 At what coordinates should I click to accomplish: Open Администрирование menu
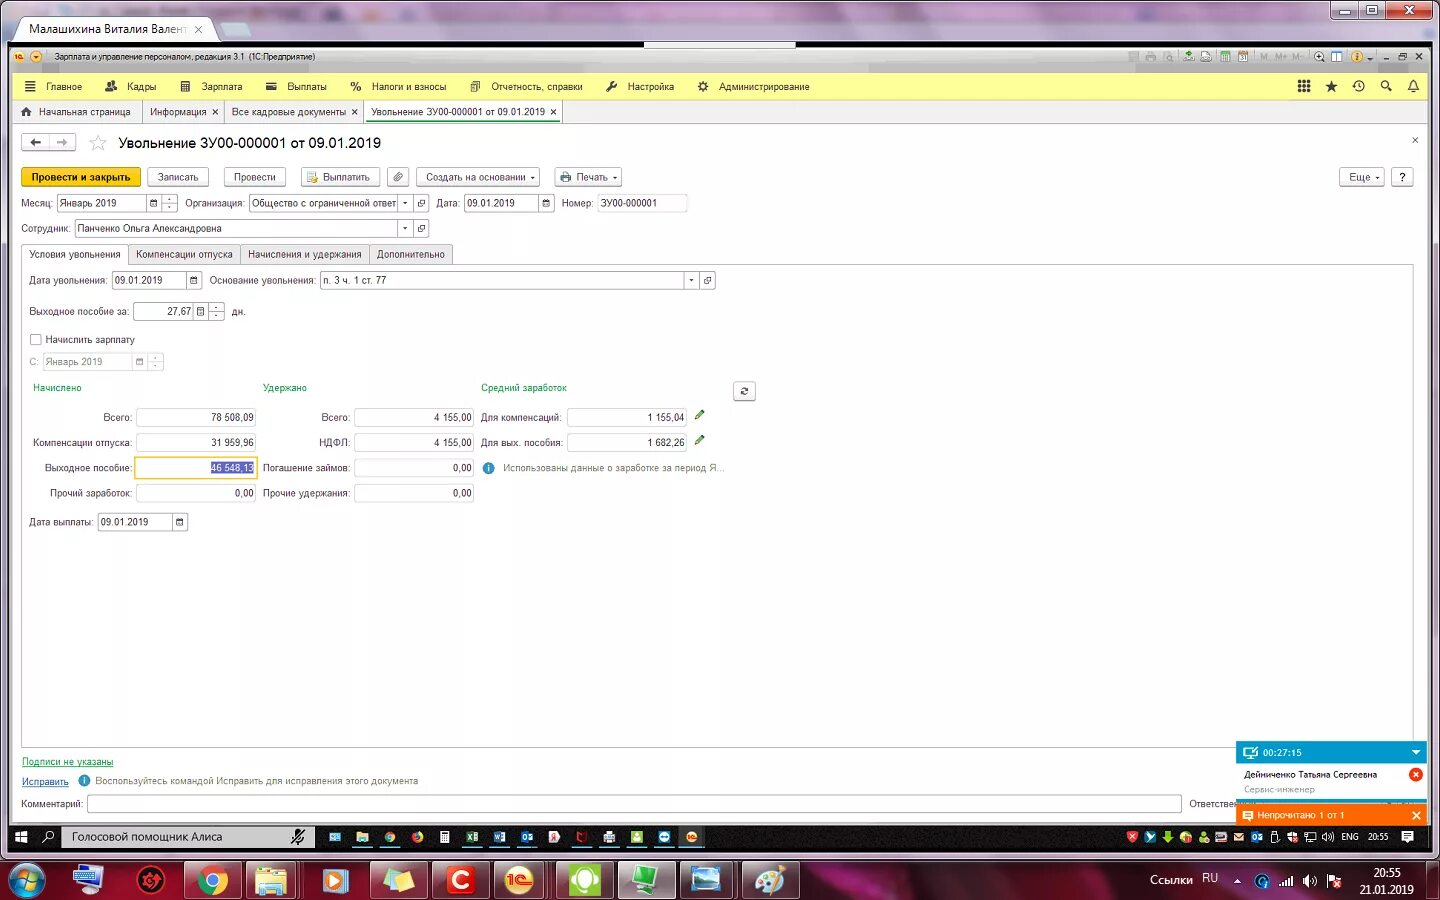pos(753,87)
